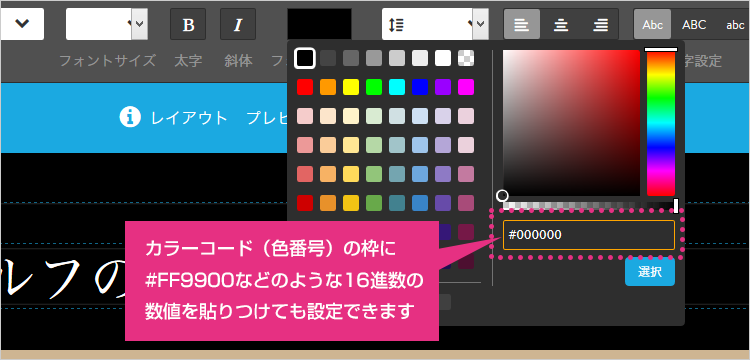Choose the Abc capitalize text case option
The height and width of the screenshot is (360, 750).
pos(652,24)
